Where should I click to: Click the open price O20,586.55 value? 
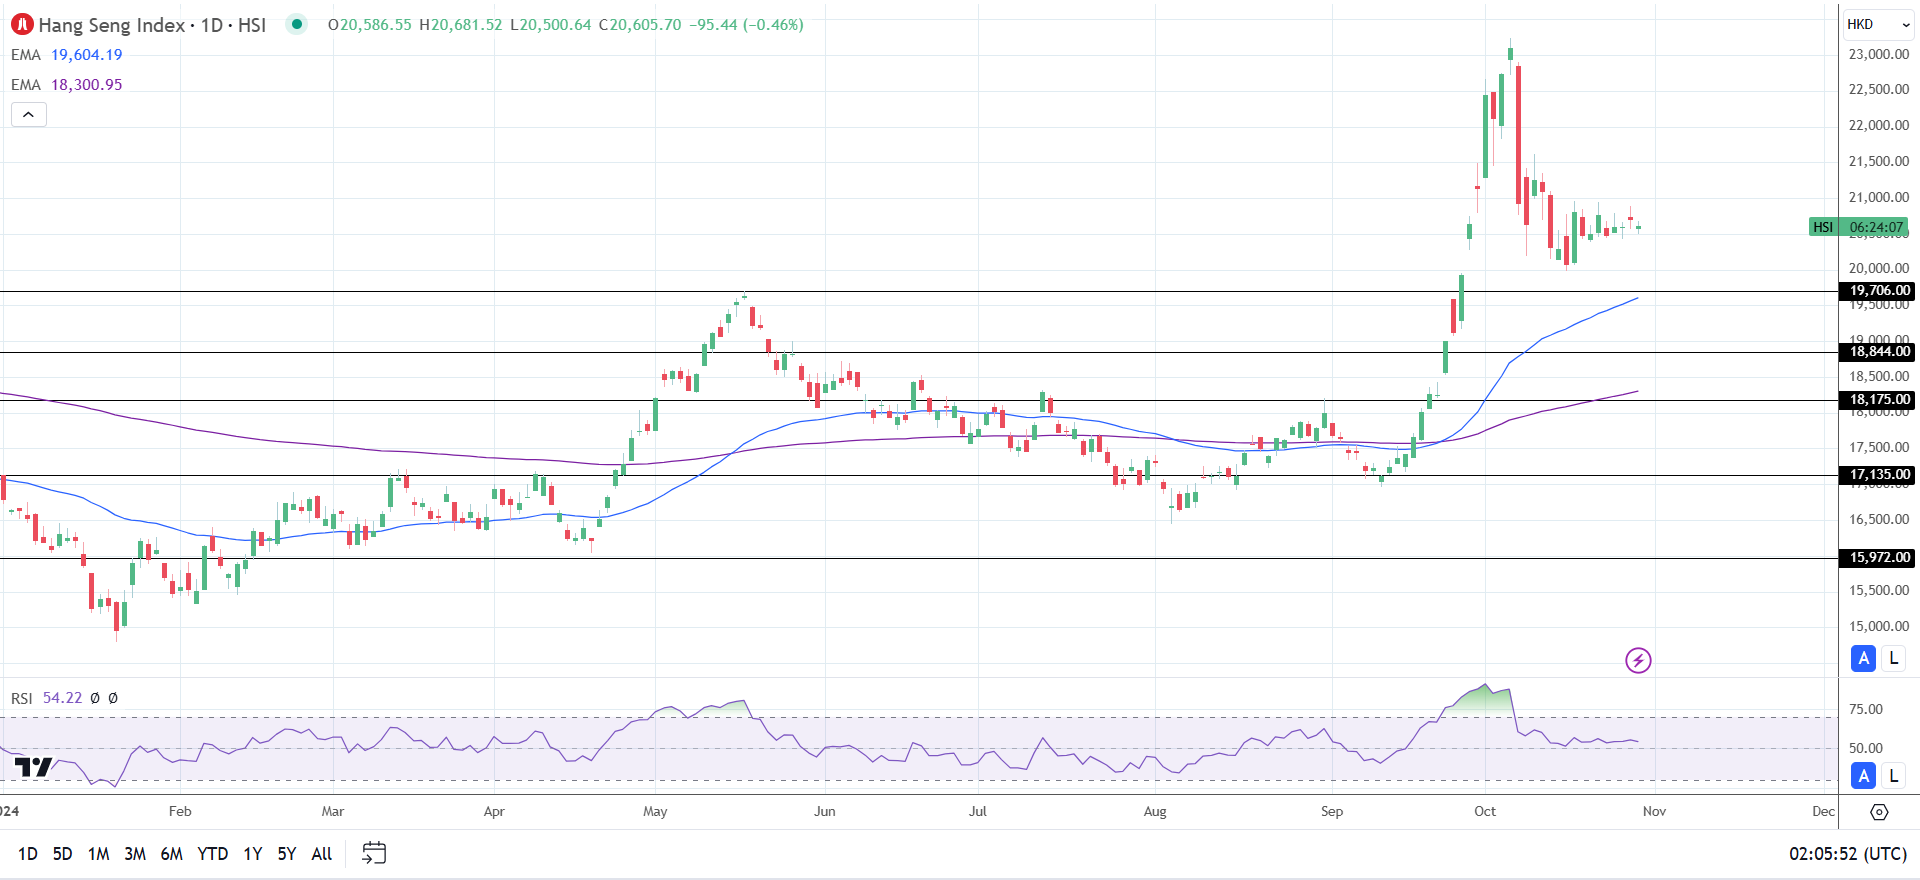(370, 25)
